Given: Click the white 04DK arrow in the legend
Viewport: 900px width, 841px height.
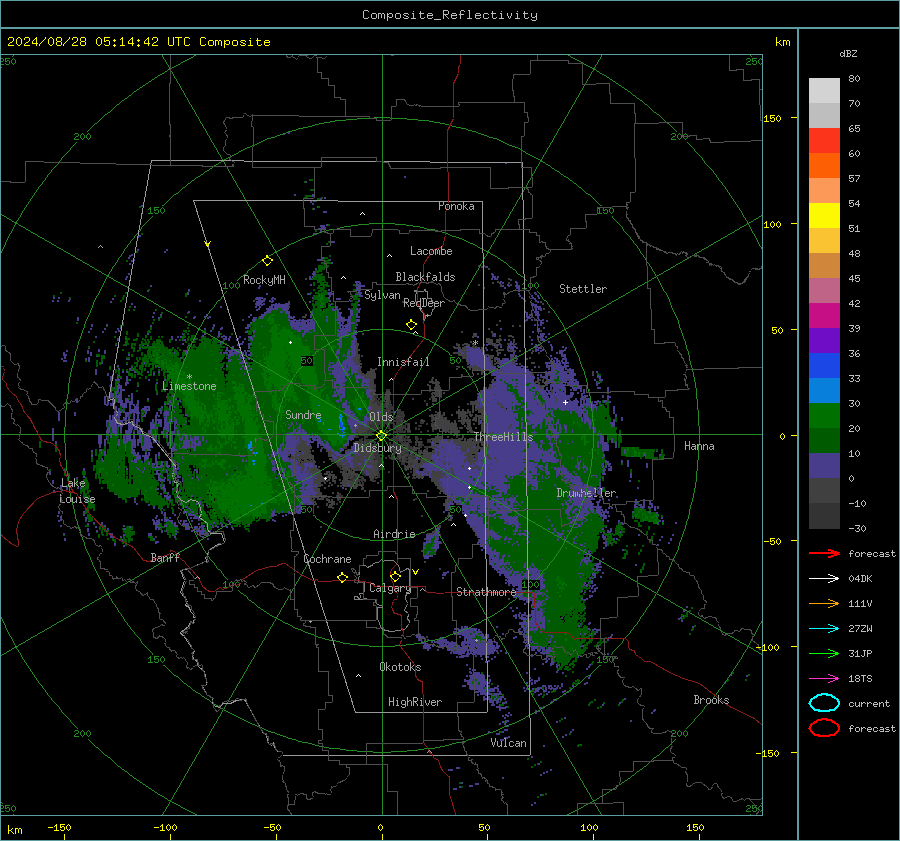Looking at the screenshot, I should click(x=824, y=578).
